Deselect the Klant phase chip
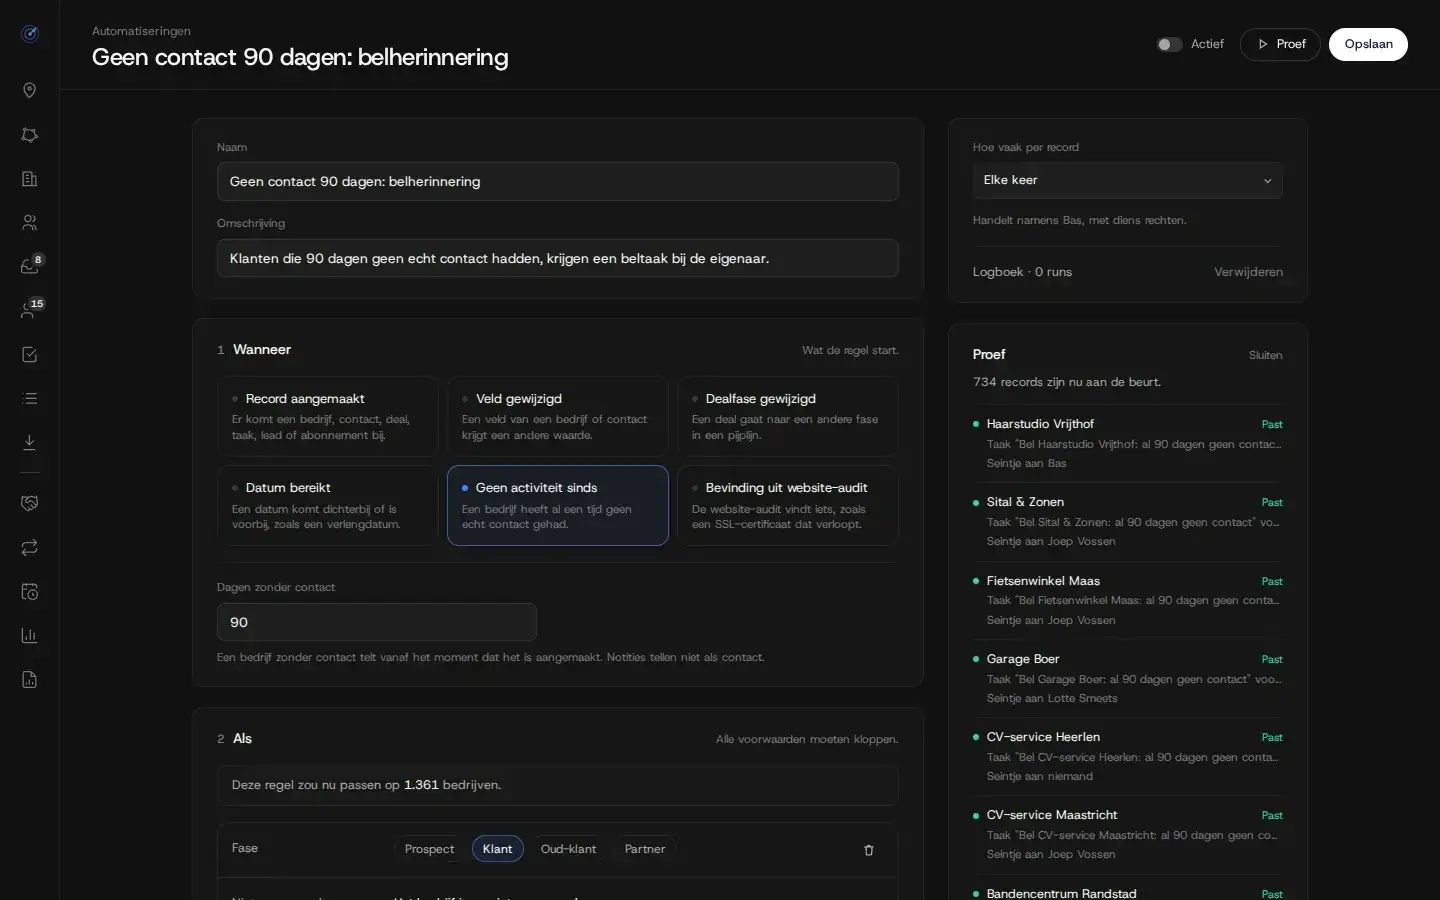1440x900 pixels. point(497,849)
